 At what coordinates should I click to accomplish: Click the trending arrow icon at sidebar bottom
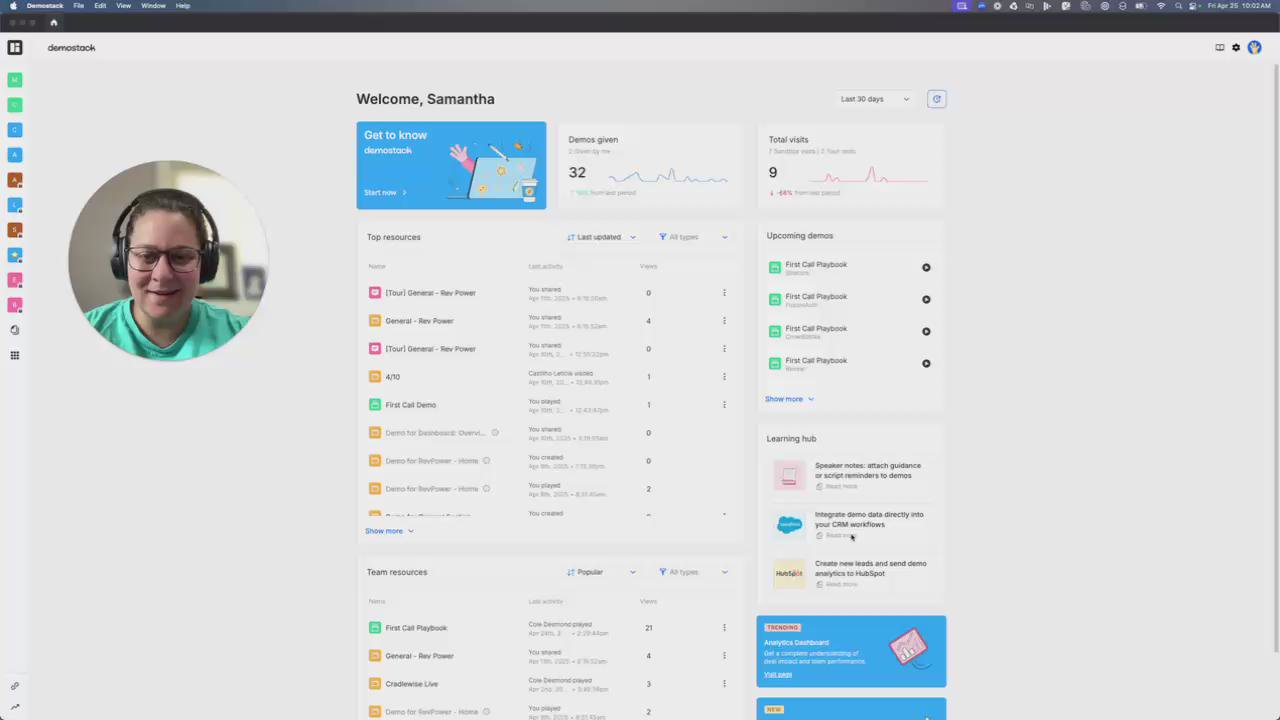(x=15, y=707)
